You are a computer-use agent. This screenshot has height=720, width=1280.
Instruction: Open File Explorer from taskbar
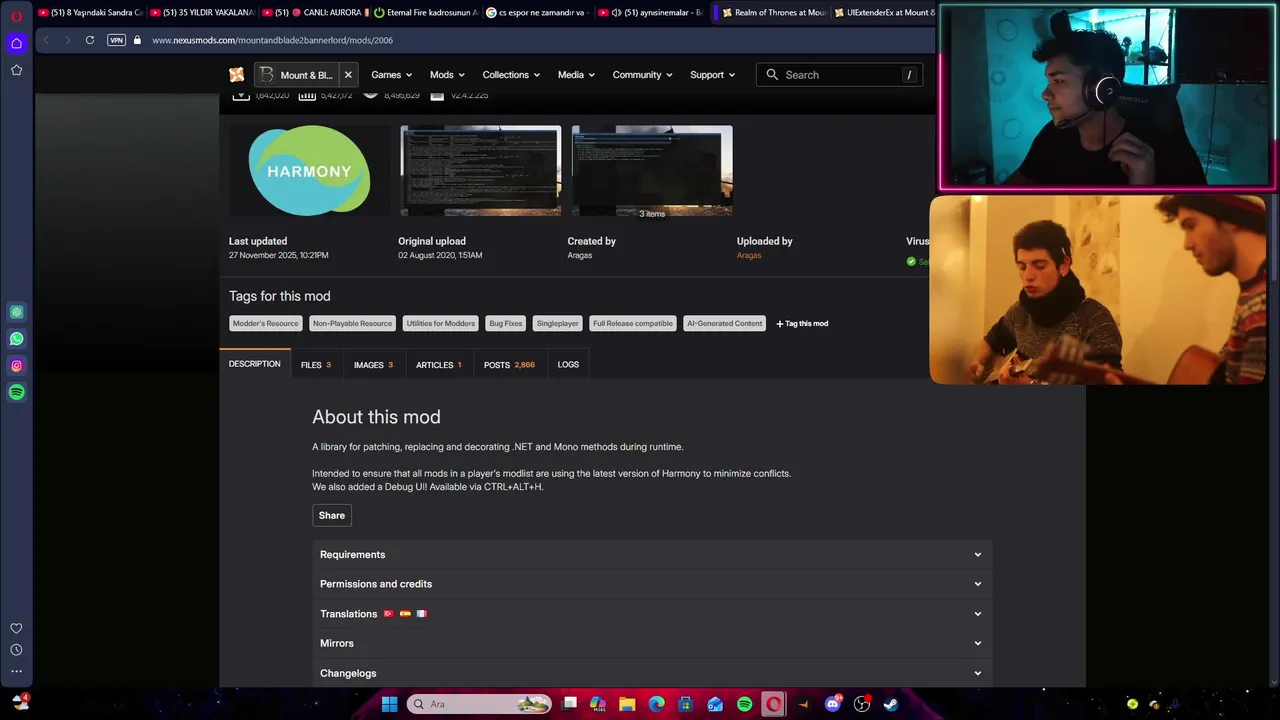627,704
